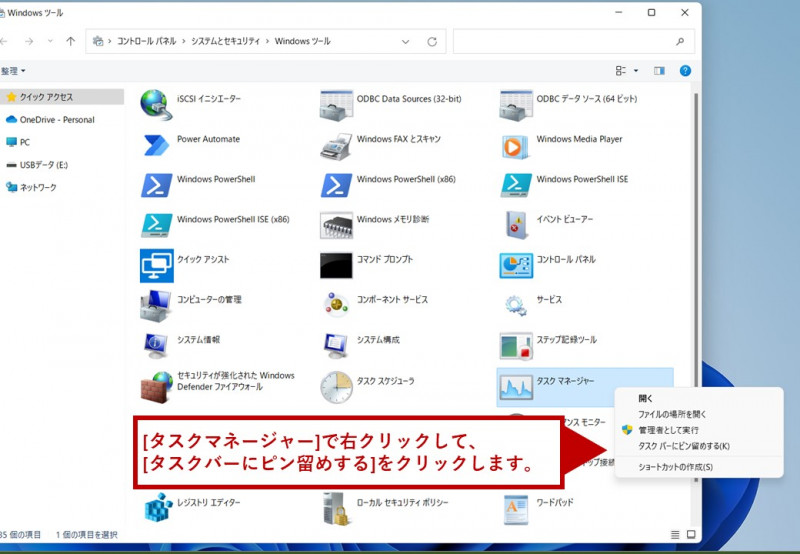Image resolution: width=800 pixels, height=554 pixels.
Task: Select the ステップ記録ツール icon
Action: click(516, 346)
